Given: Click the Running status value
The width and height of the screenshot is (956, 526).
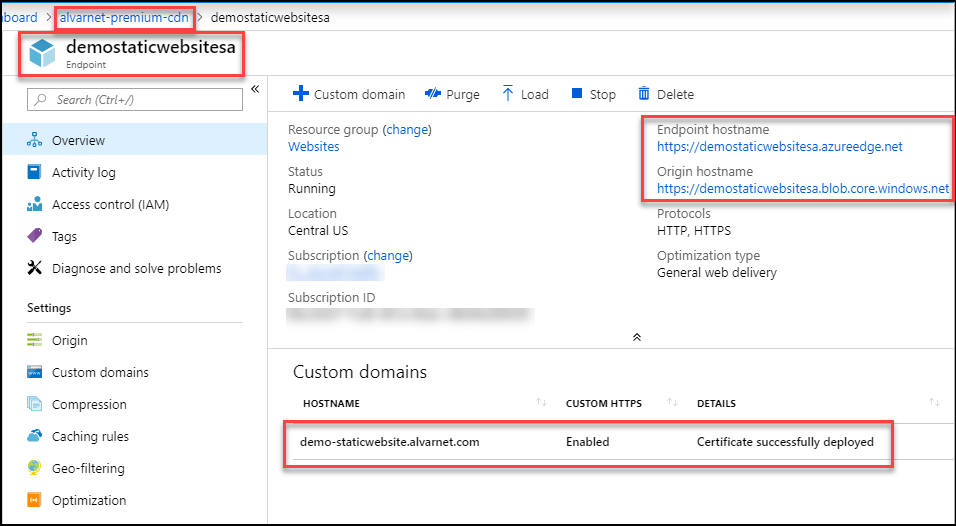Looking at the screenshot, I should point(312,188).
